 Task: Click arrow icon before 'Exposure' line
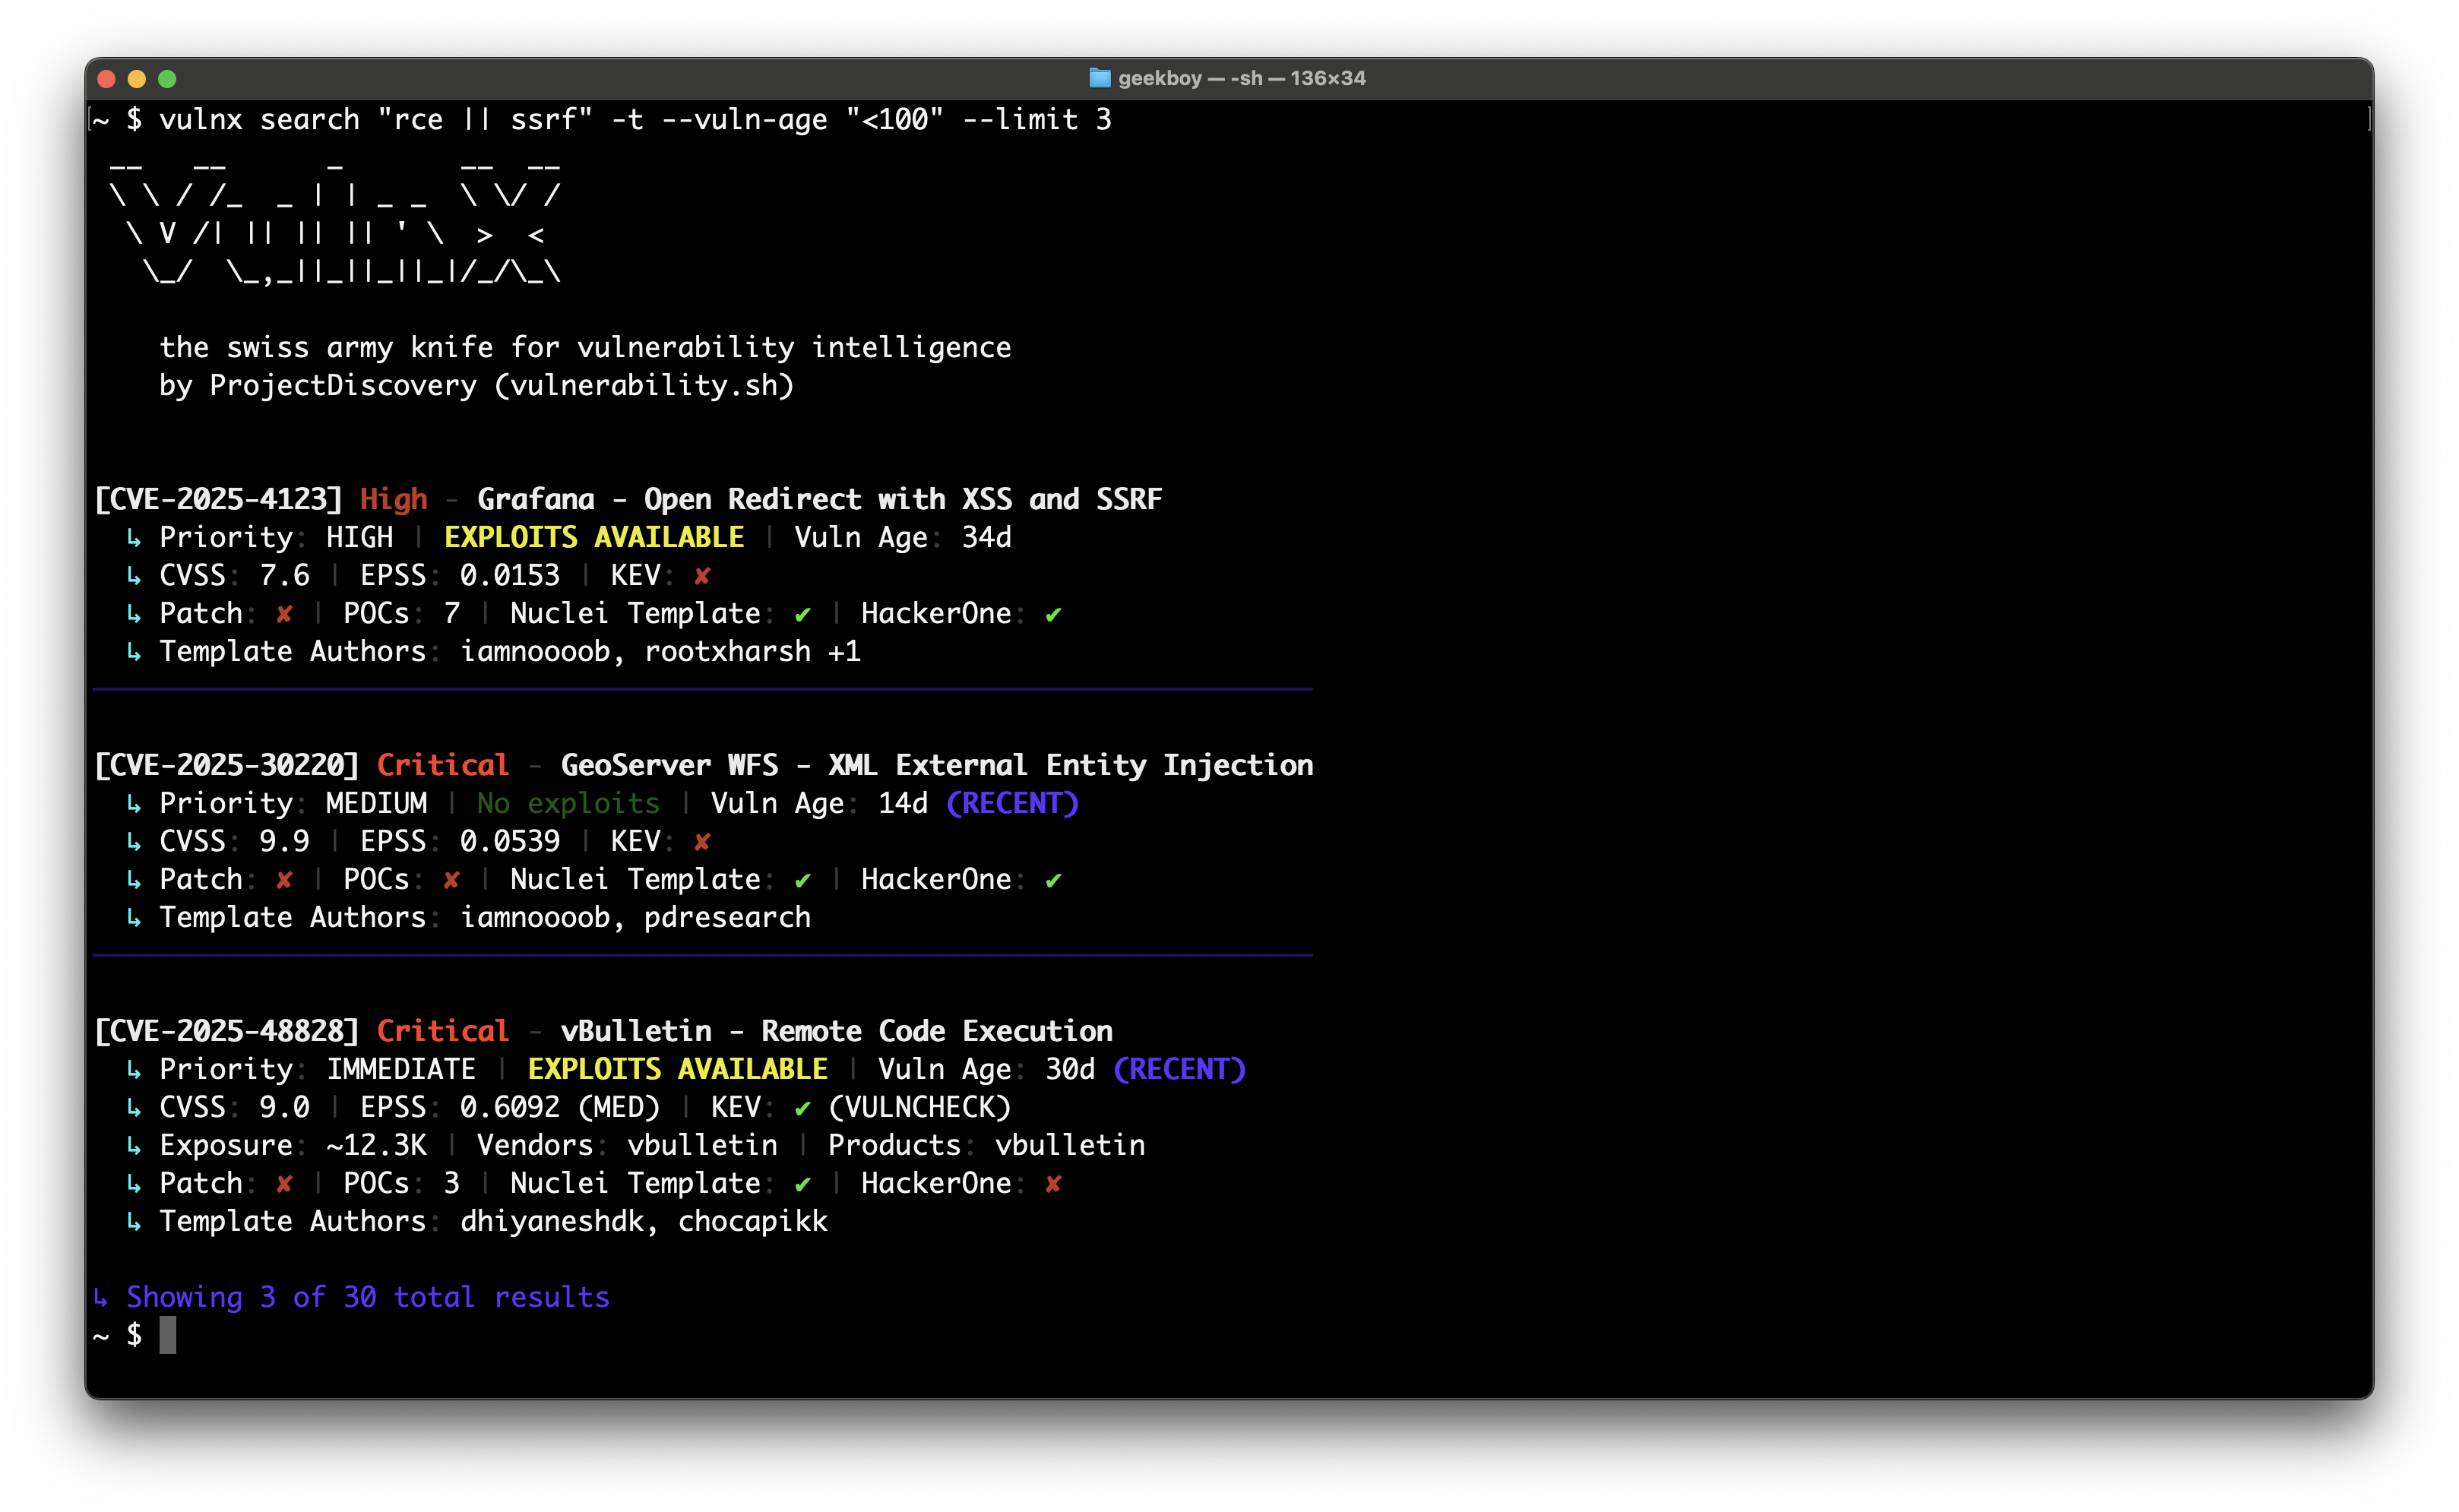(x=134, y=1146)
